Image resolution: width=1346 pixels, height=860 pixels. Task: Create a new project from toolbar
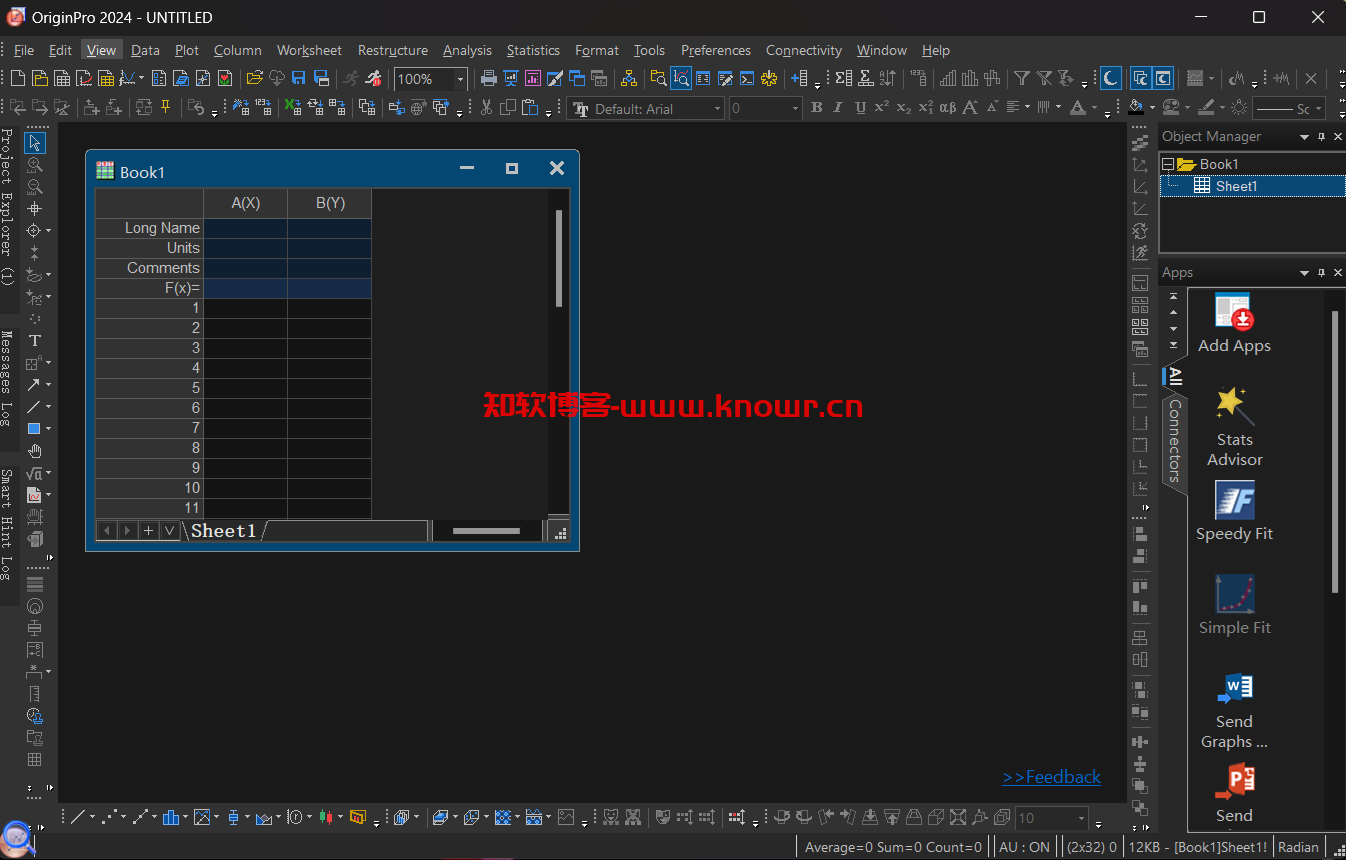[x=18, y=78]
